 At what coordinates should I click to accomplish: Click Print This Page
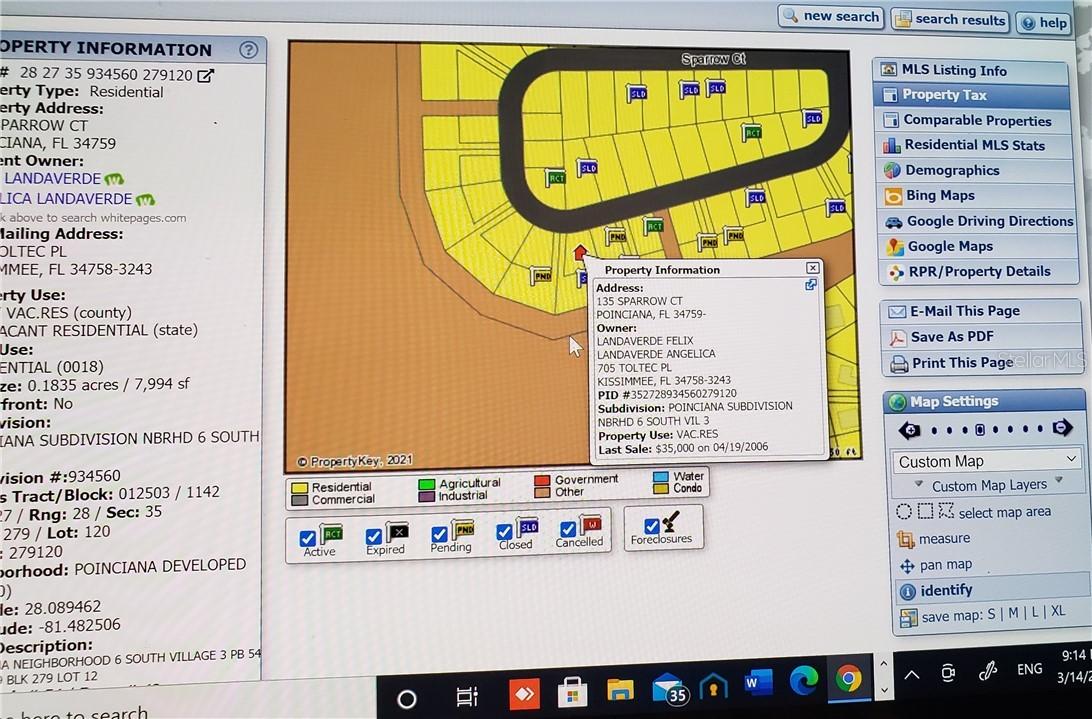983,364
